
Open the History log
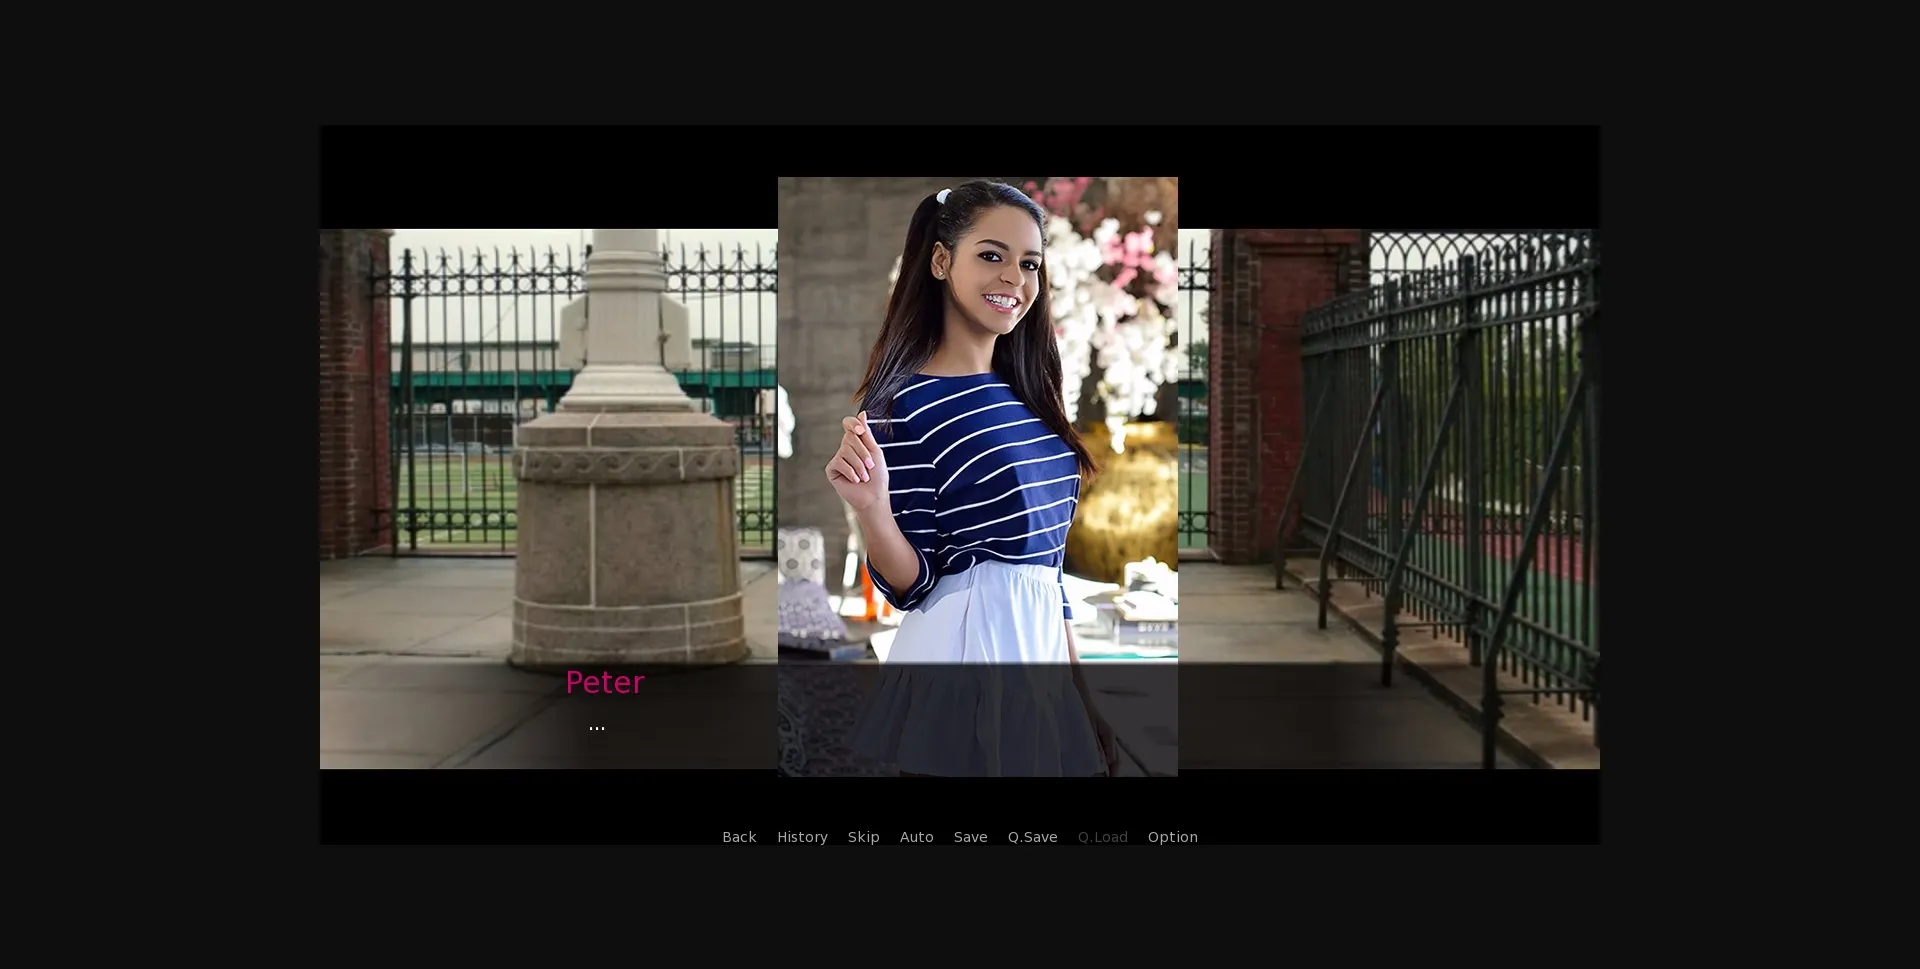[x=802, y=837]
